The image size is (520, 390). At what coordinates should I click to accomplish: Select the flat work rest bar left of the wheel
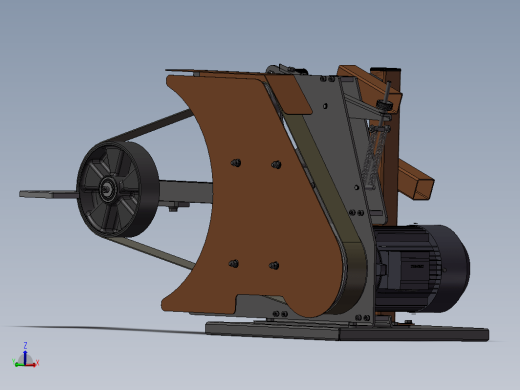click(48, 194)
